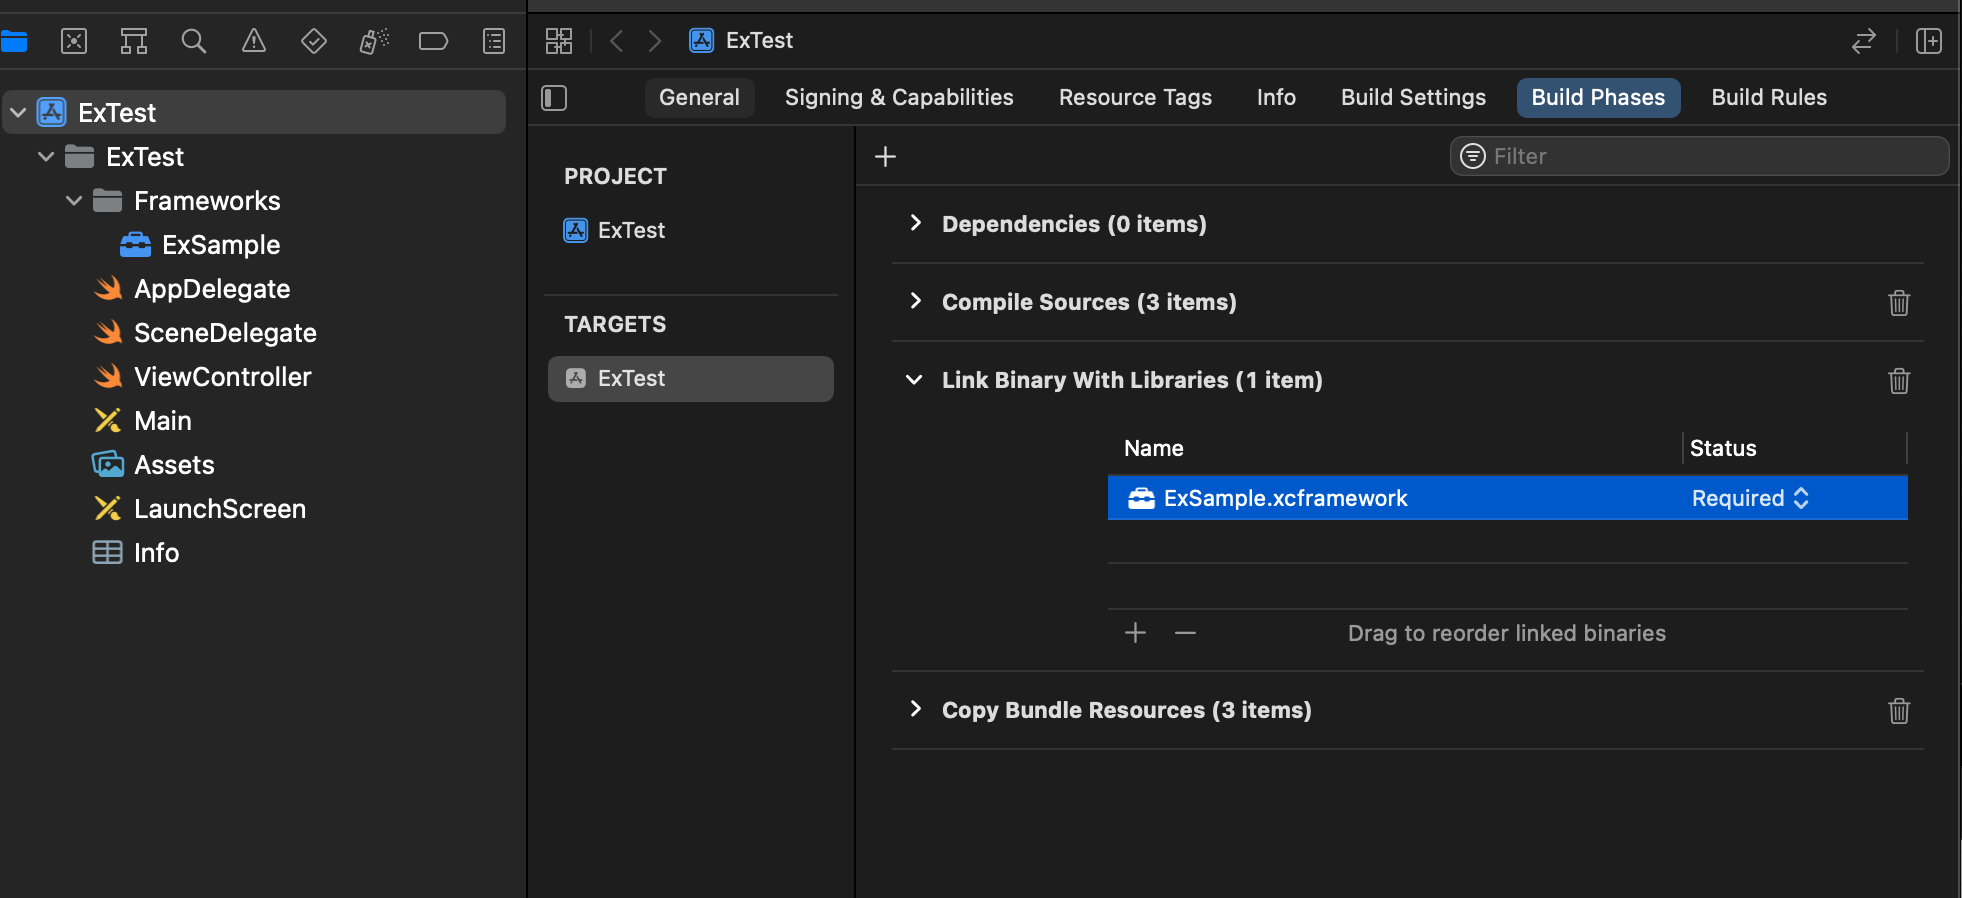Open the Breakpoint navigator
This screenshot has height=898, width=1962.
(x=433, y=41)
